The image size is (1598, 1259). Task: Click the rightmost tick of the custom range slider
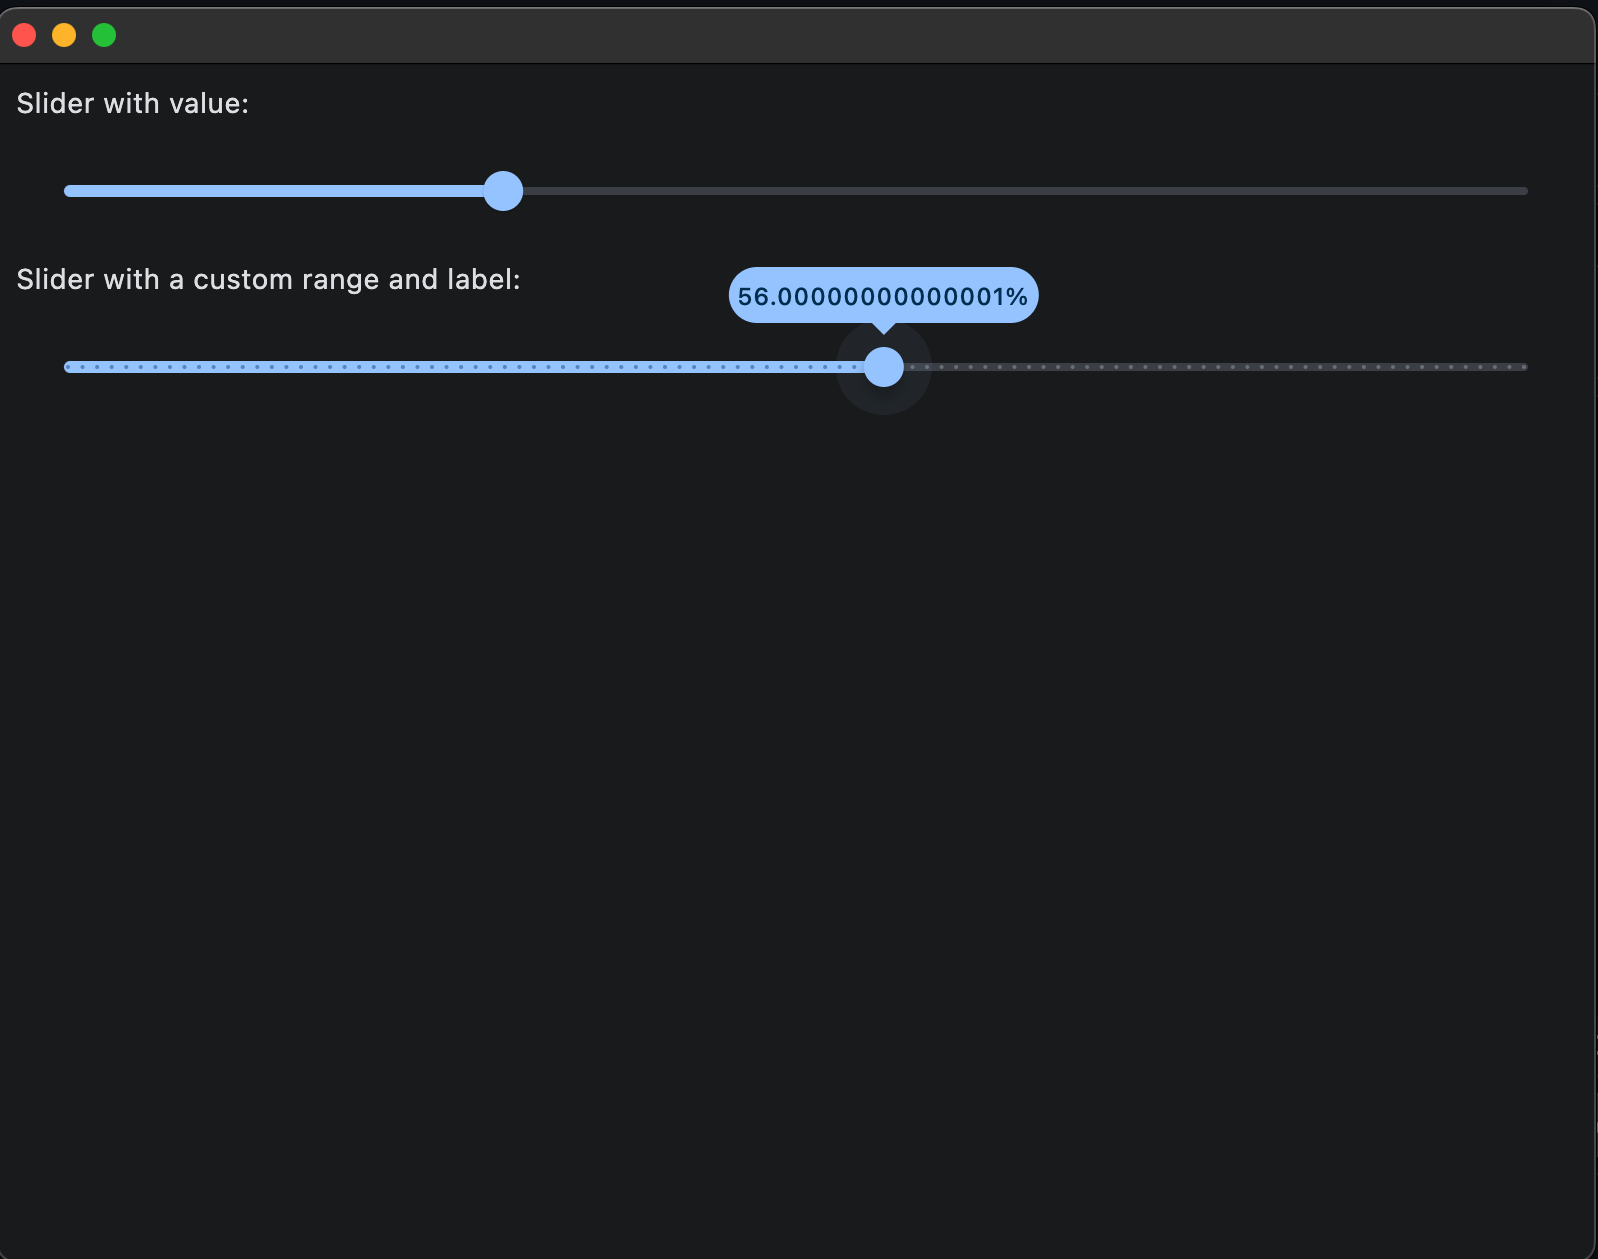pos(1525,367)
